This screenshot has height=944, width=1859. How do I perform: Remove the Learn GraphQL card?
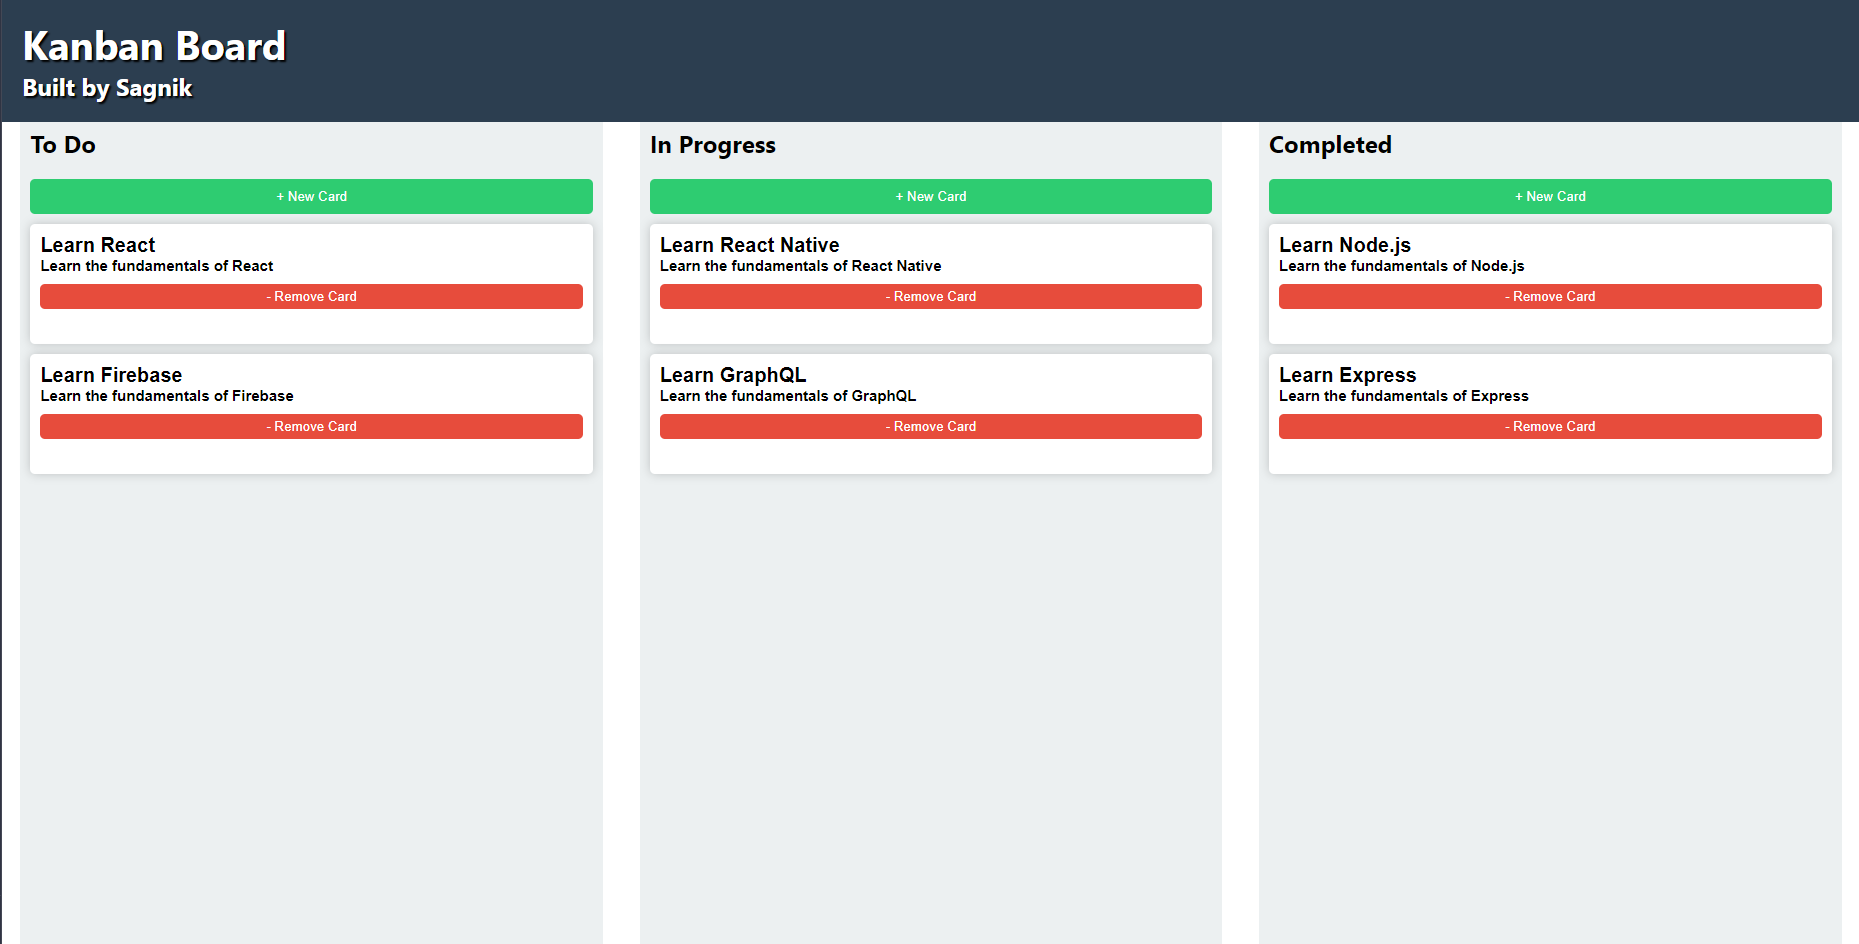930,427
